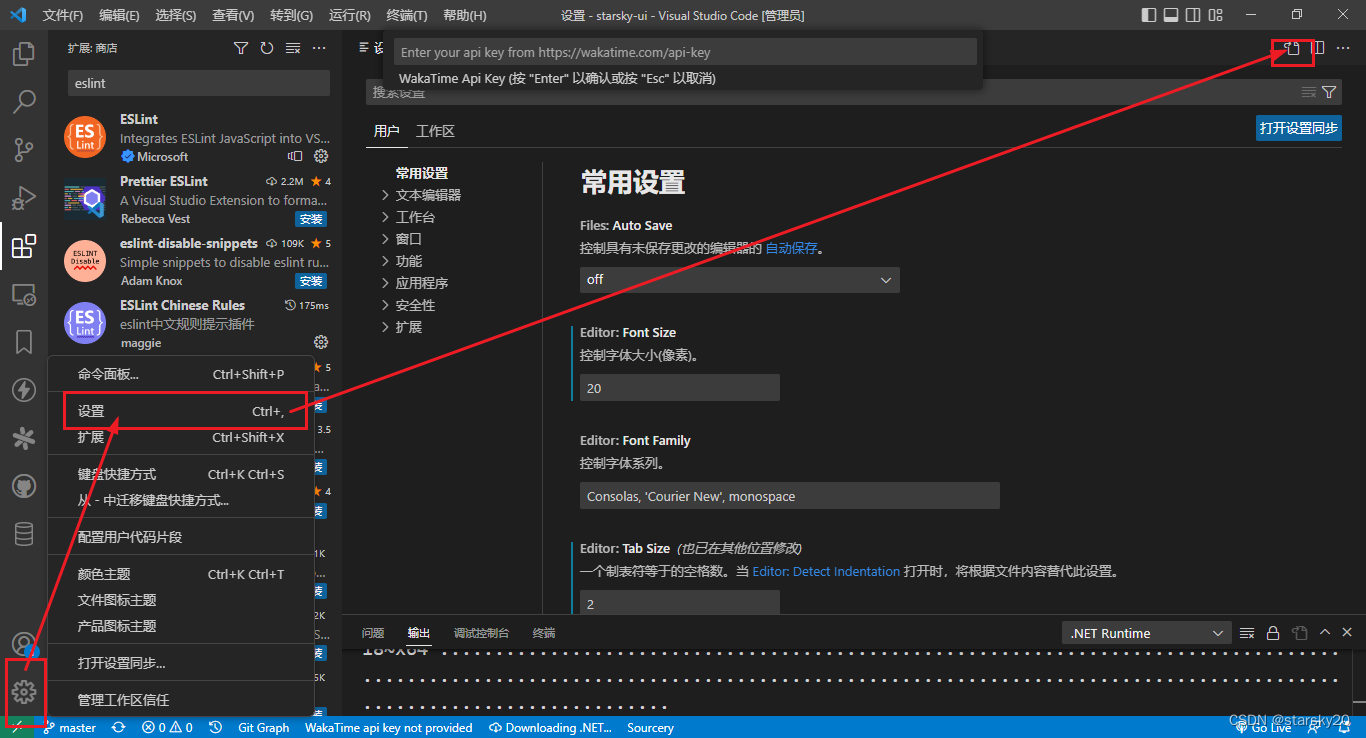Select 命令面板 from the open menu

106,374
